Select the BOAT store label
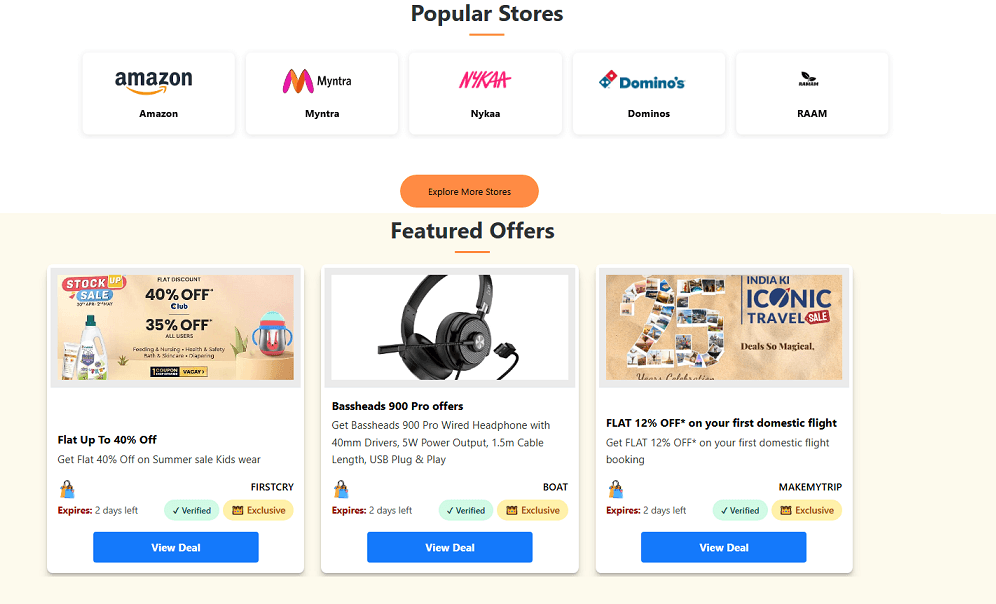The image size is (996, 604). click(555, 487)
